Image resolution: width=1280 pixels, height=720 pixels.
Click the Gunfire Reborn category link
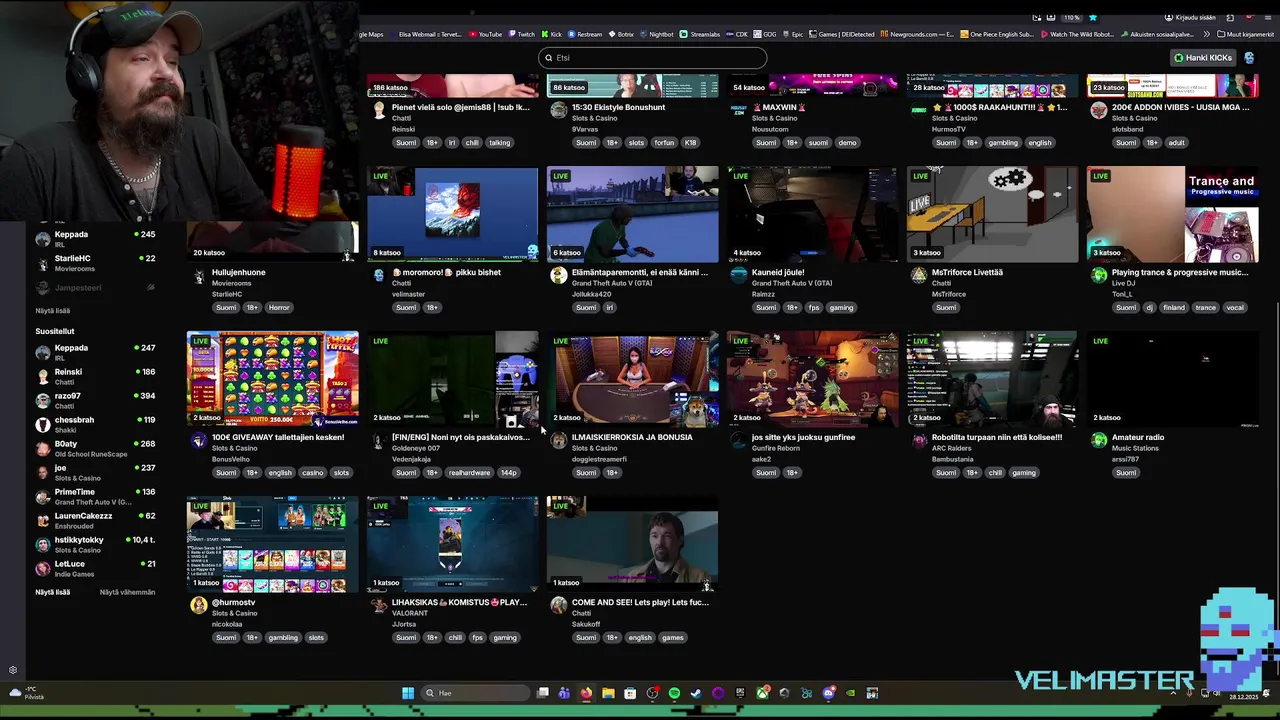(776, 448)
